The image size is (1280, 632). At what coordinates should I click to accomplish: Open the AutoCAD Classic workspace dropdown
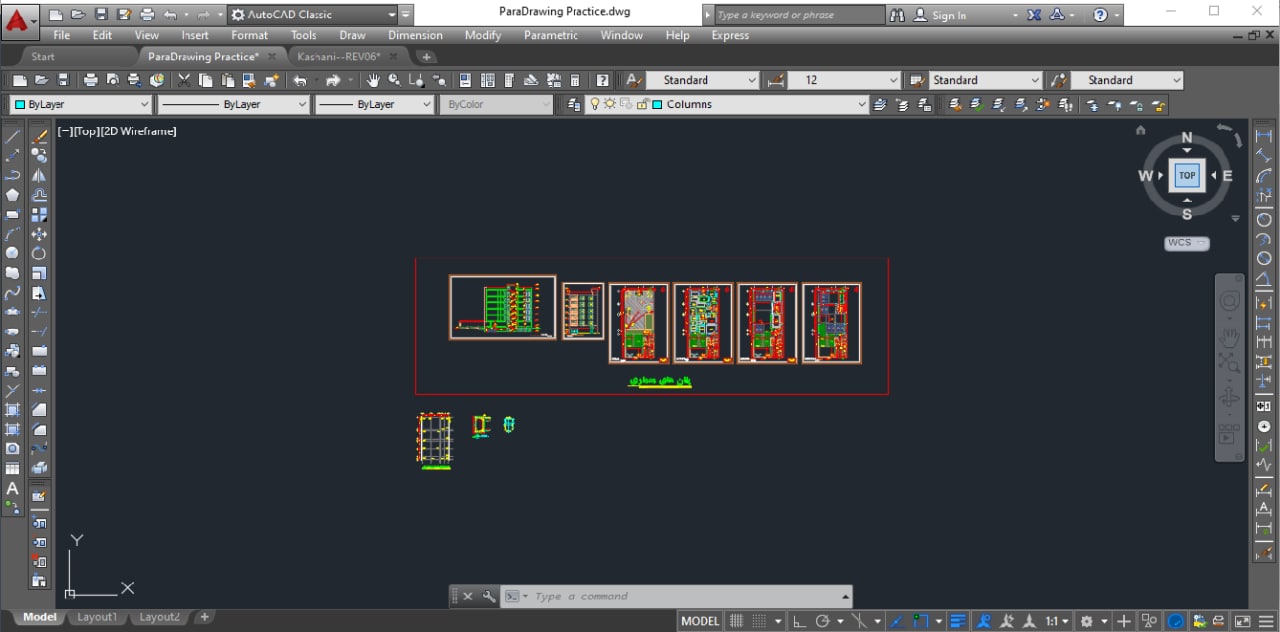point(313,15)
